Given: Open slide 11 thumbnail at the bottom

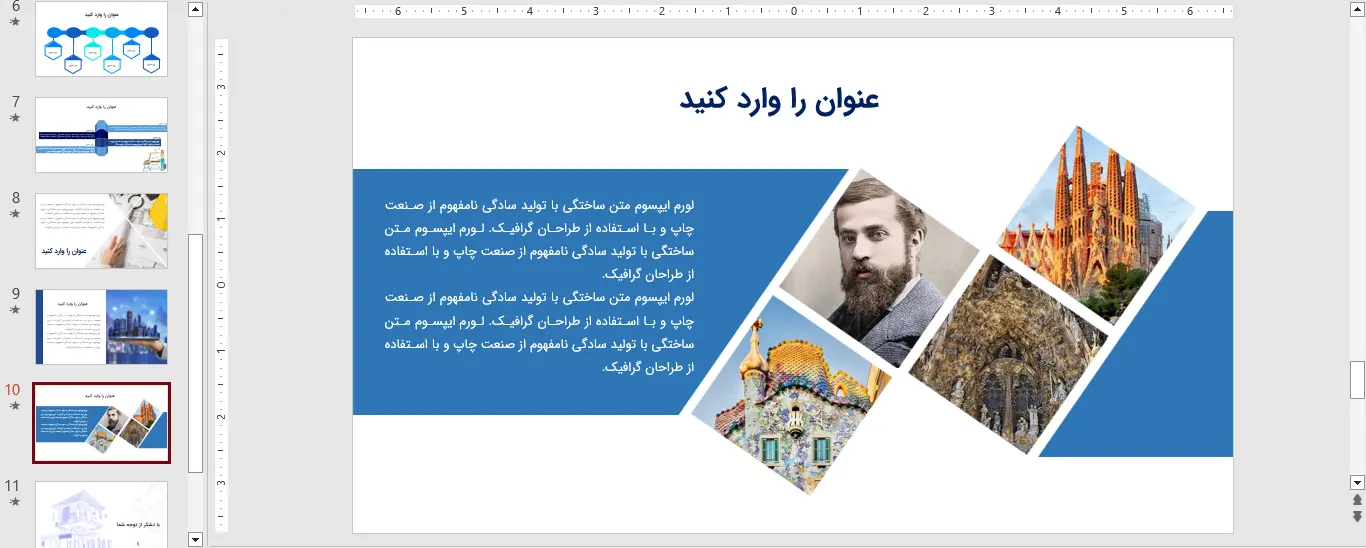Looking at the screenshot, I should [x=102, y=515].
